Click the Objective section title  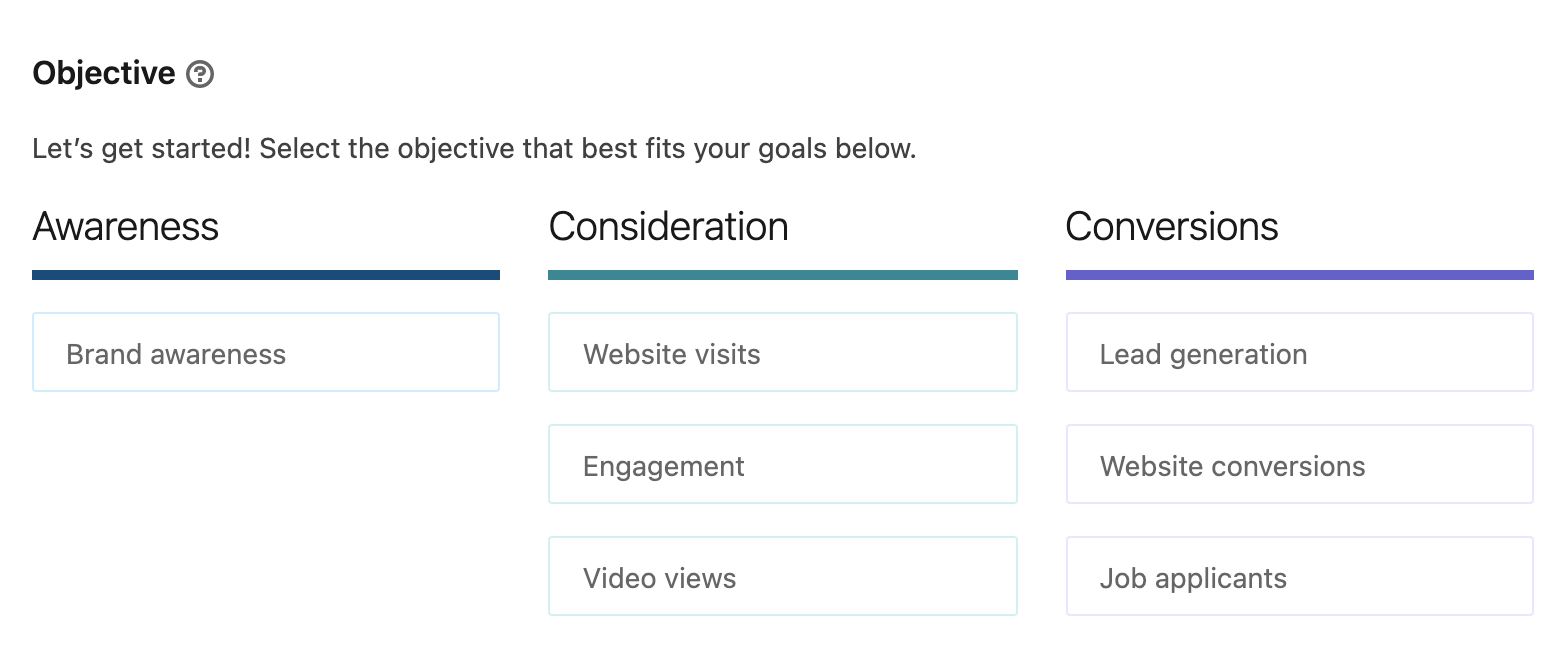pos(104,73)
